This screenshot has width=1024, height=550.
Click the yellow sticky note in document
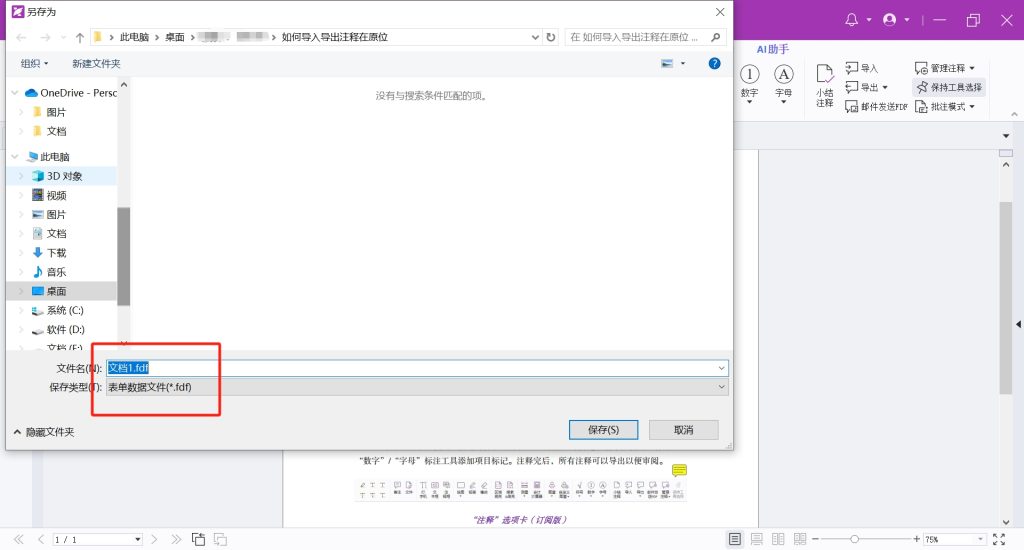pyautogui.click(x=679, y=470)
